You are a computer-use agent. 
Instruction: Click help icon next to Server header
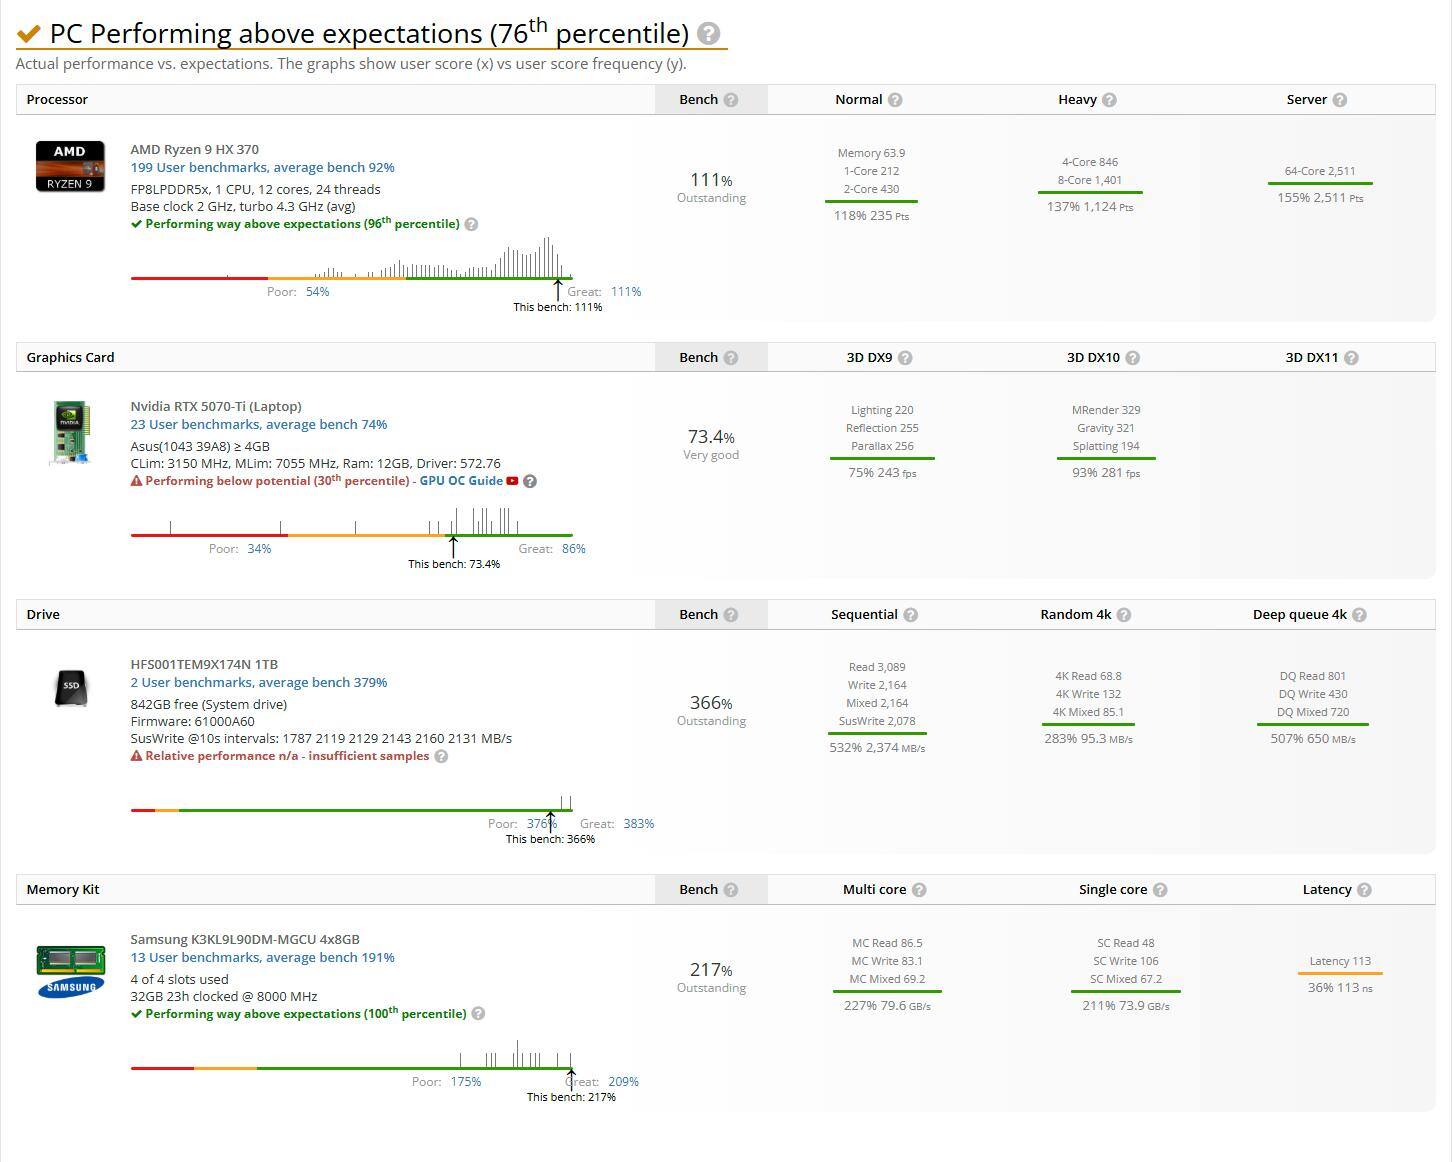click(1339, 100)
